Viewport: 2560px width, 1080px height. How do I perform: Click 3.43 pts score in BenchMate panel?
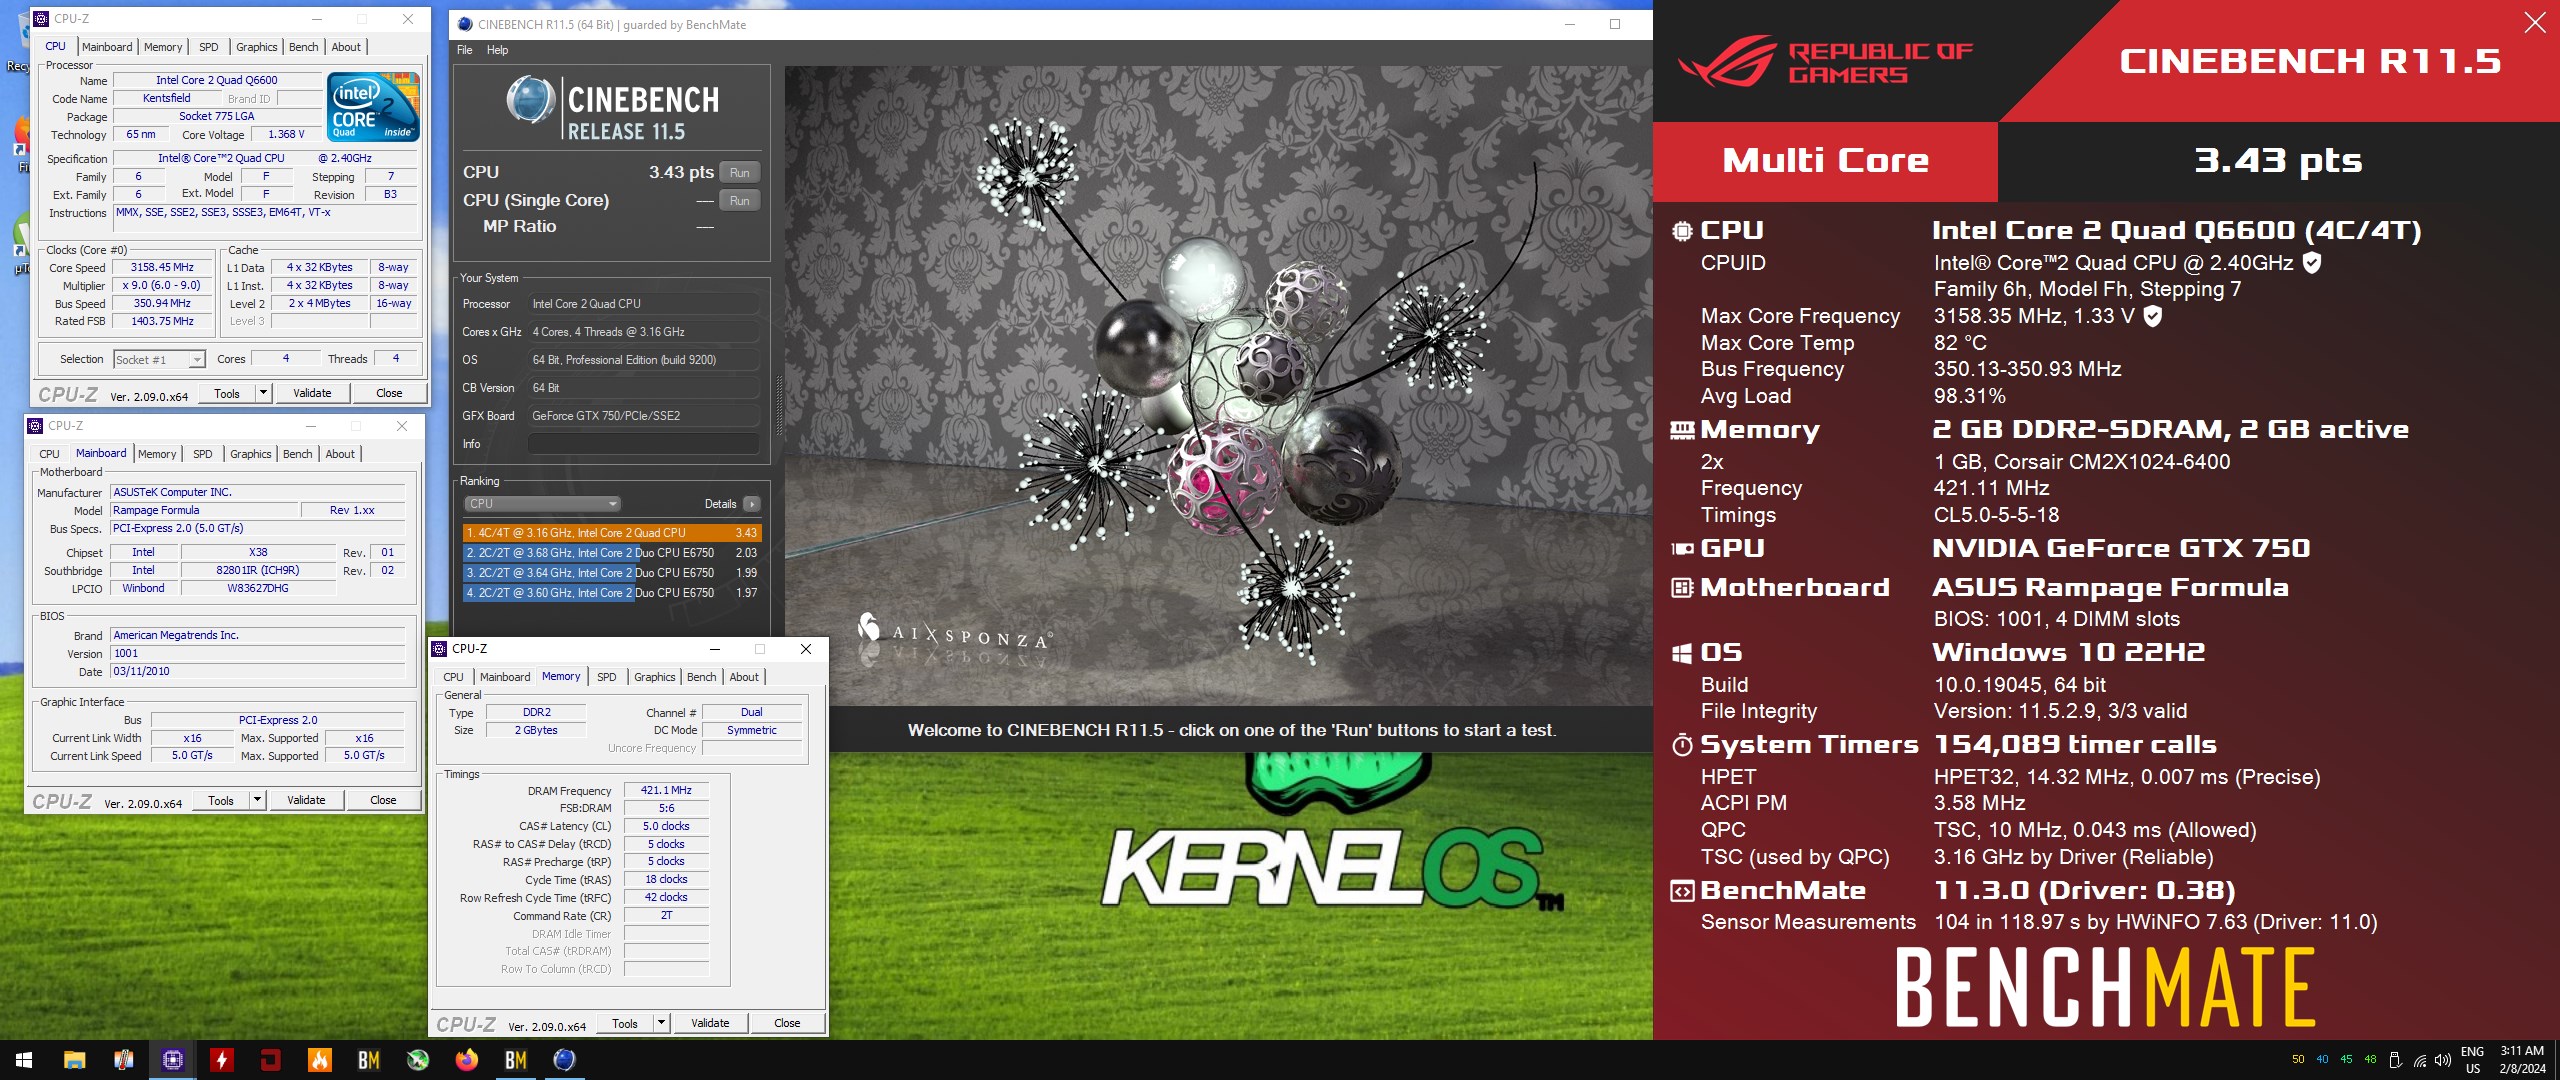coord(2278,161)
